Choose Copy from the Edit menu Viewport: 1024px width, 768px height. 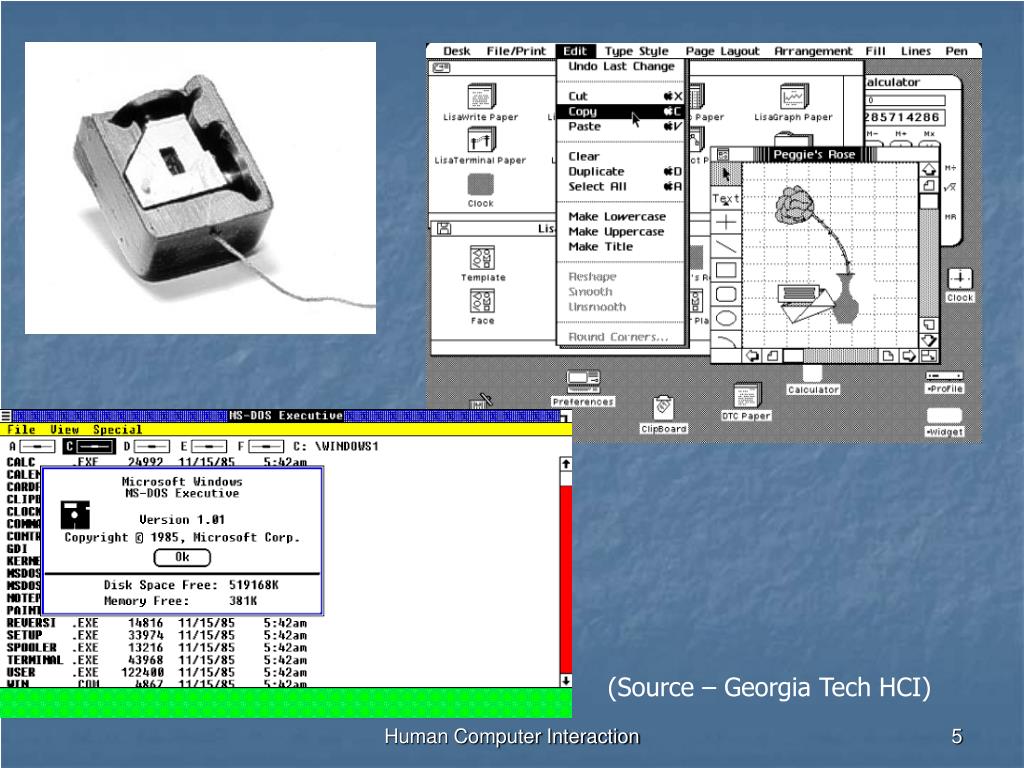pyautogui.click(x=620, y=111)
